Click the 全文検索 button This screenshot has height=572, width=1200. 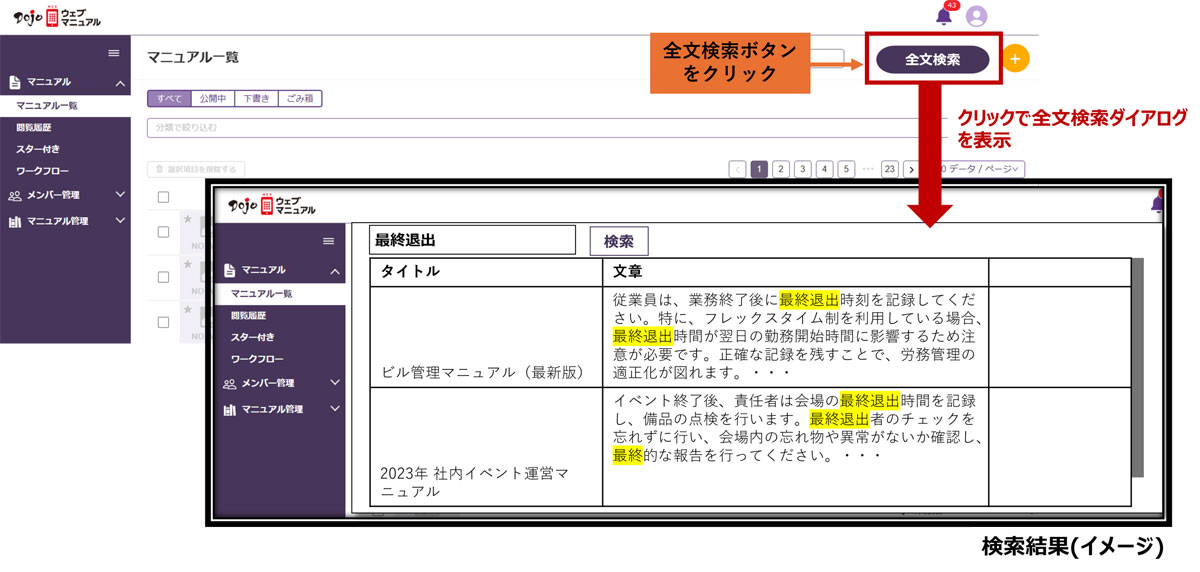(933, 60)
